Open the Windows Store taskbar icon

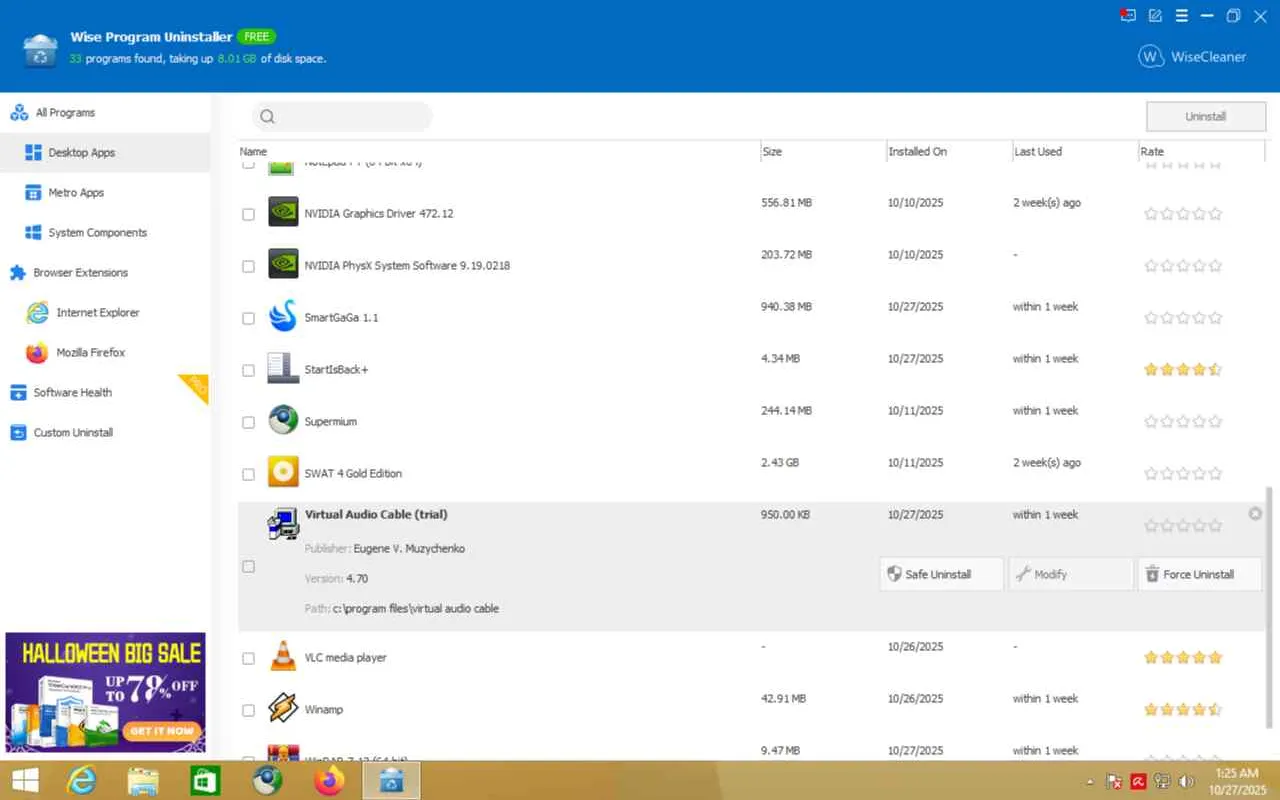[x=205, y=781]
